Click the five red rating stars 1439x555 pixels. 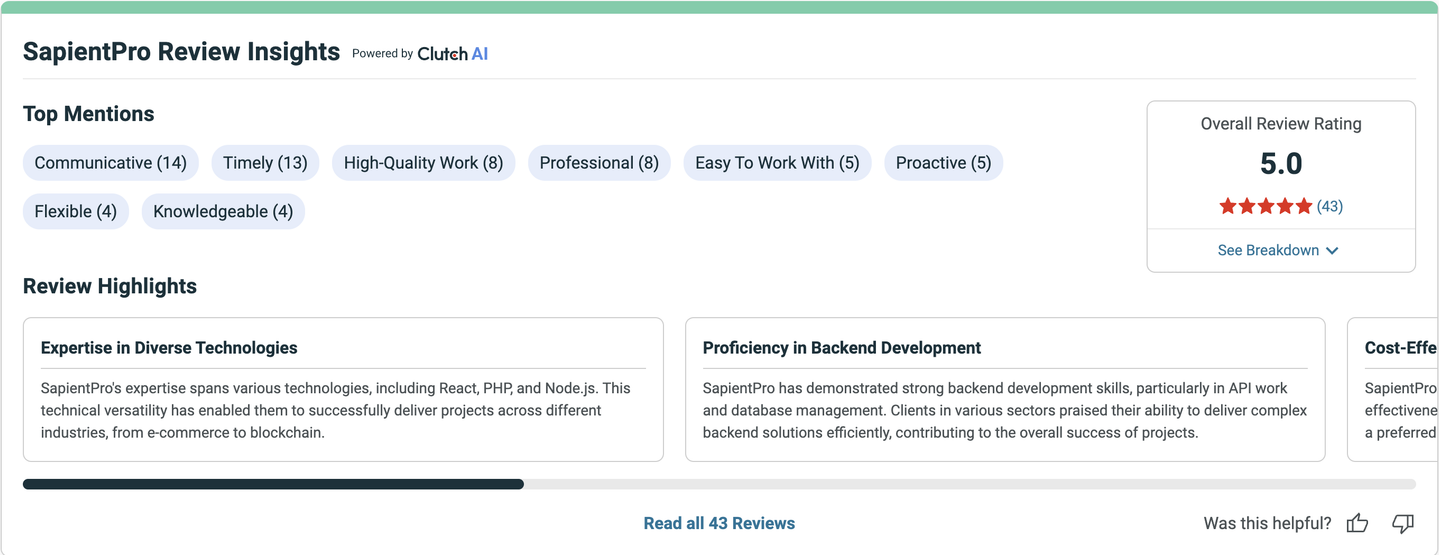[x=1265, y=206]
